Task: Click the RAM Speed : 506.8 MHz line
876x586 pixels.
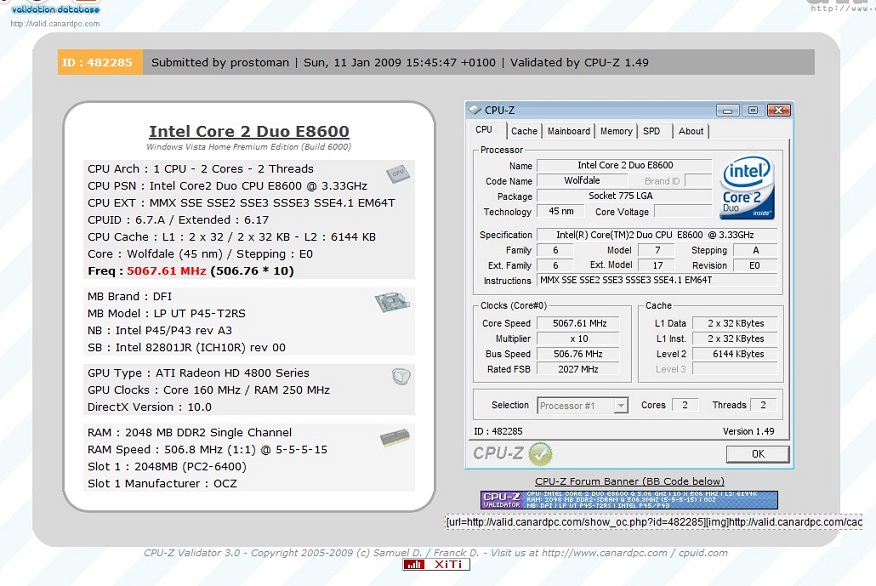Action: [207, 450]
